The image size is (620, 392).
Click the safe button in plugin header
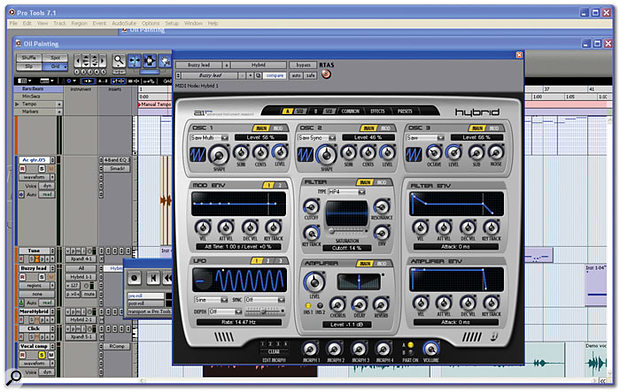pyautogui.click(x=310, y=75)
